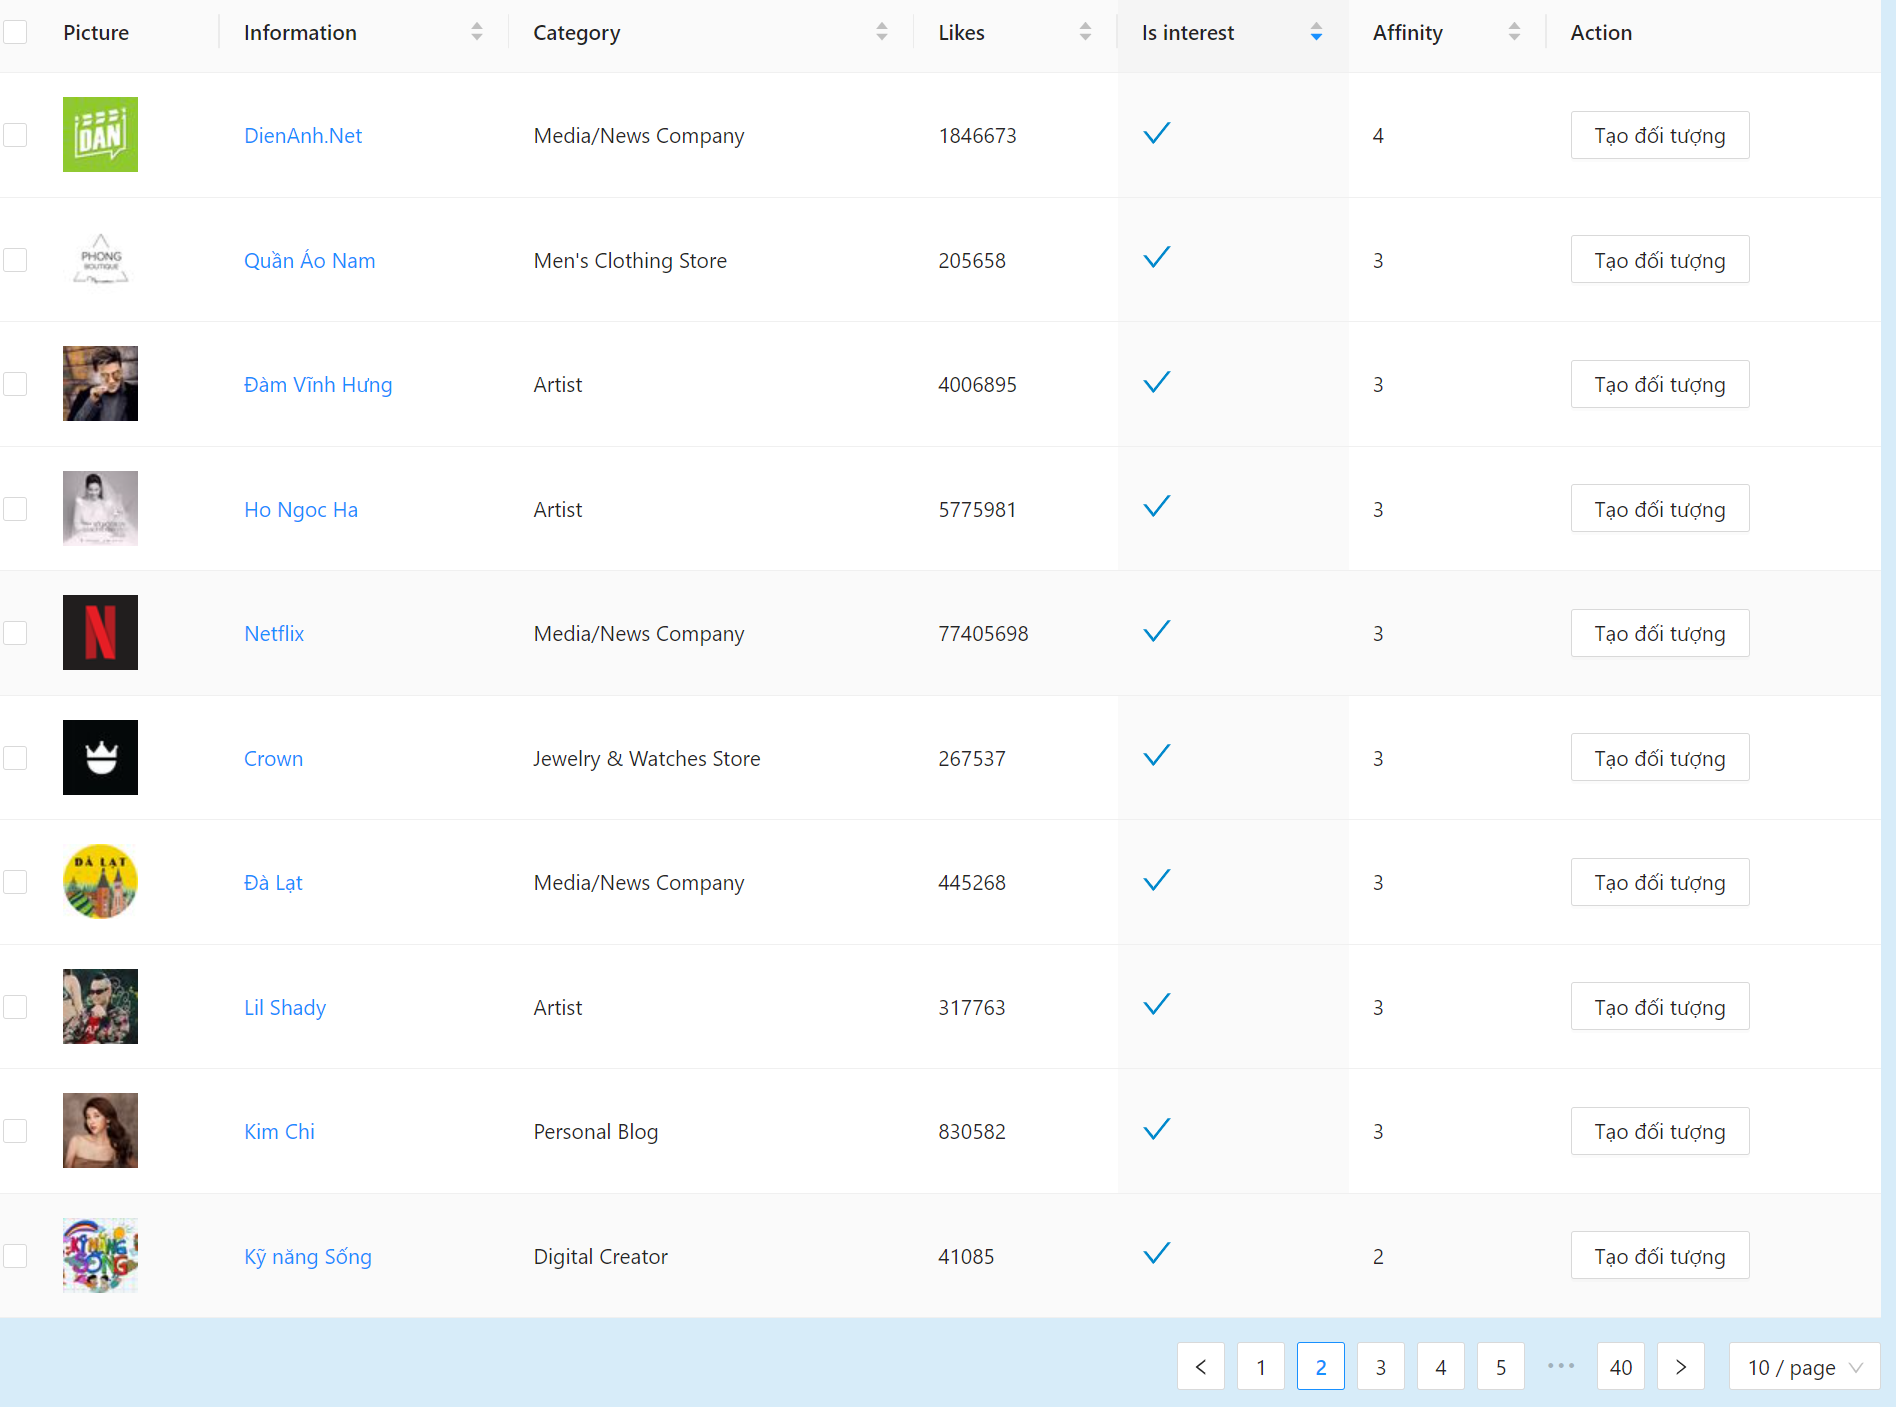This screenshot has width=1896, height=1407.
Task: Jump ahead with the pagination ellipsis
Action: [x=1561, y=1366]
